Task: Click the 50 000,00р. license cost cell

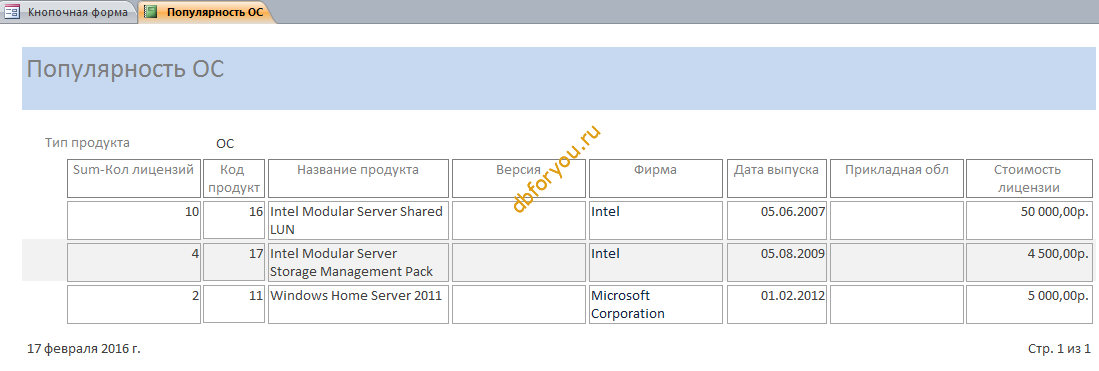Action: (1028, 220)
